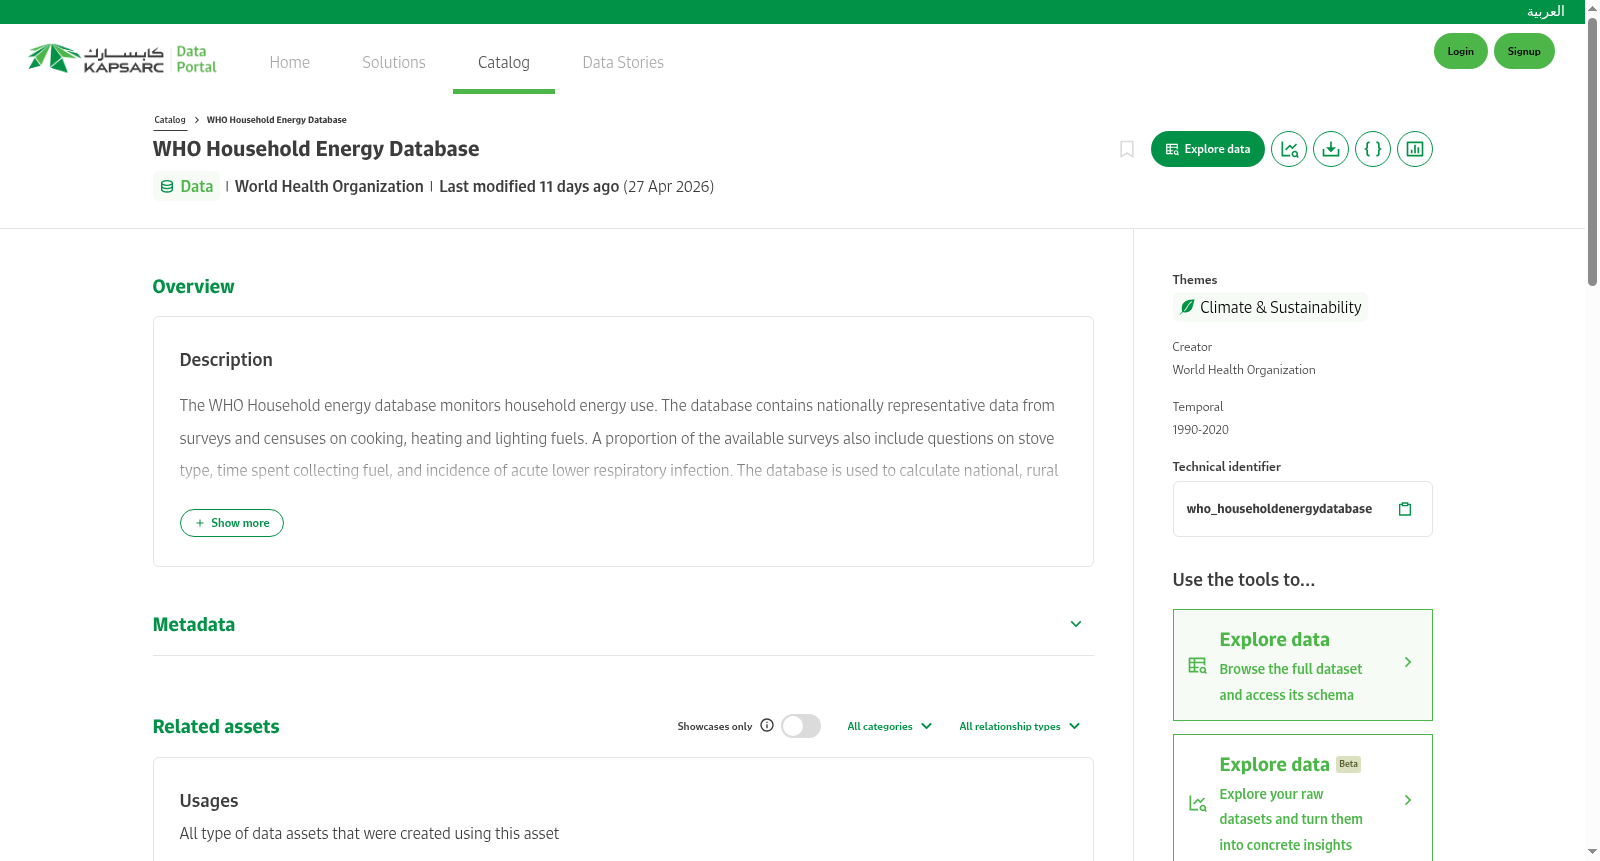Screen dimensions: 1600x861
Task: Click the WHO Household Energy Database breadcrumb text
Action: tap(277, 120)
